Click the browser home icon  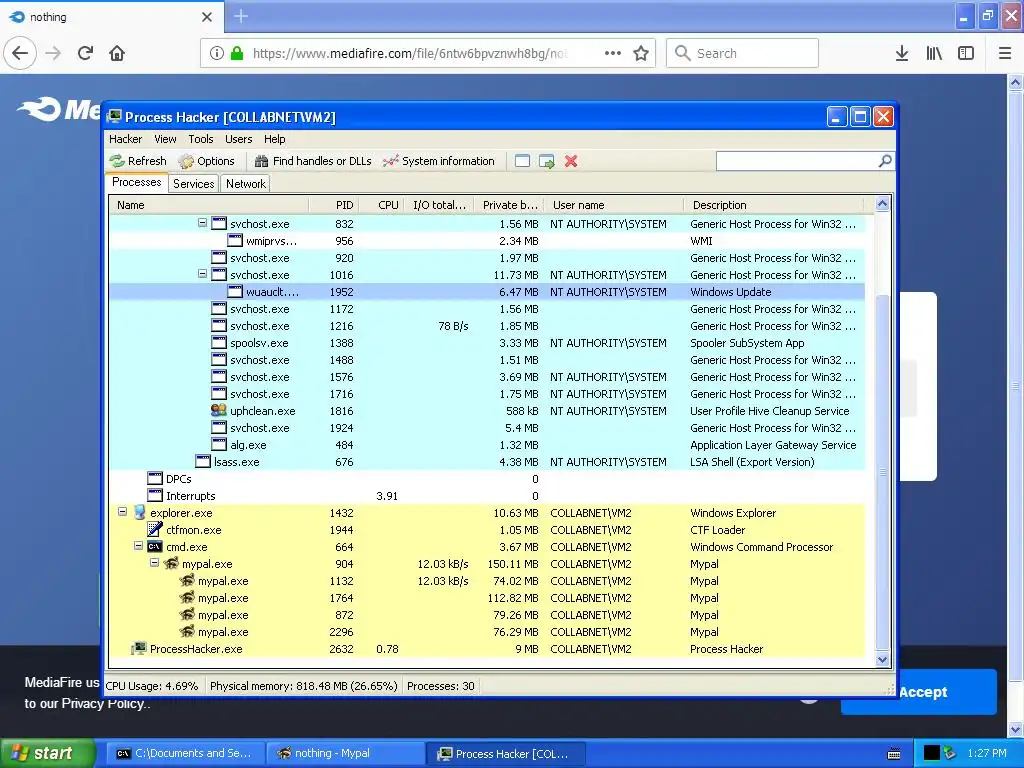(x=117, y=53)
